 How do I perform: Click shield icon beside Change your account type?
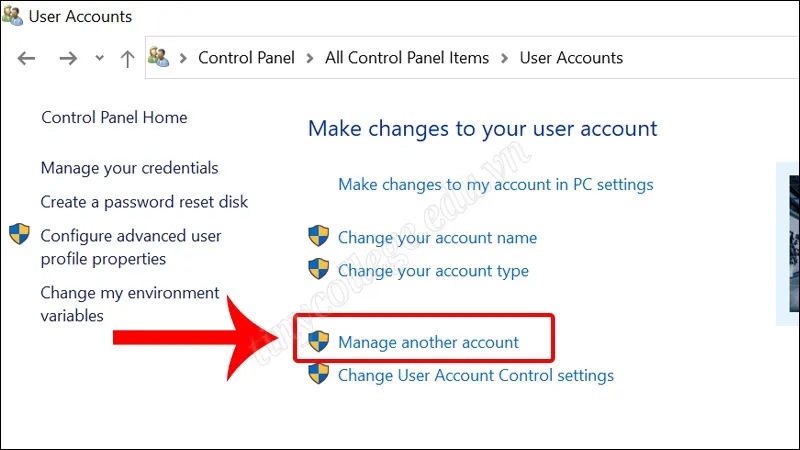[x=319, y=268]
